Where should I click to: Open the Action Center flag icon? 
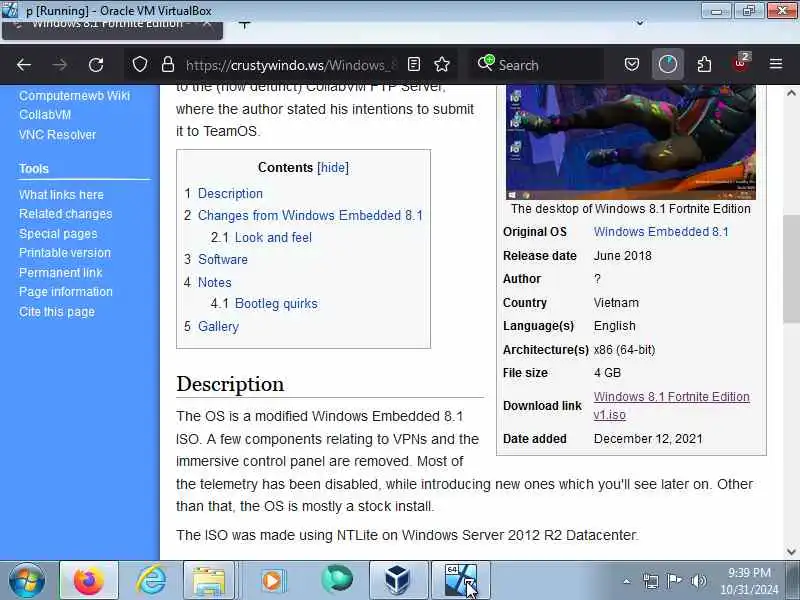pos(674,581)
